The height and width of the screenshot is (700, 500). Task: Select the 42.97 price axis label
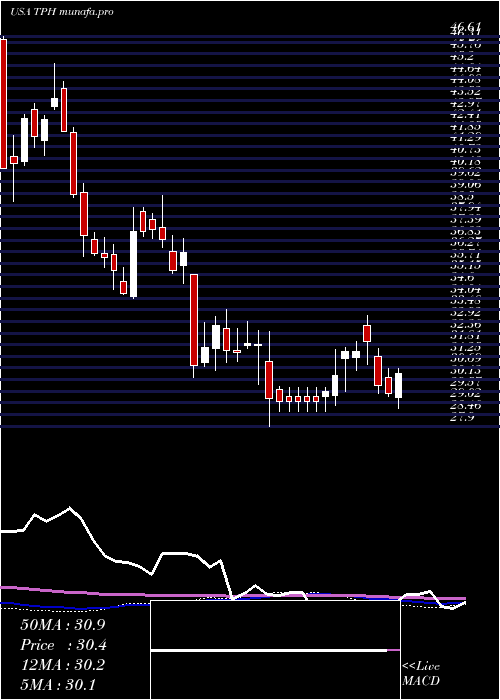[x=466, y=104]
